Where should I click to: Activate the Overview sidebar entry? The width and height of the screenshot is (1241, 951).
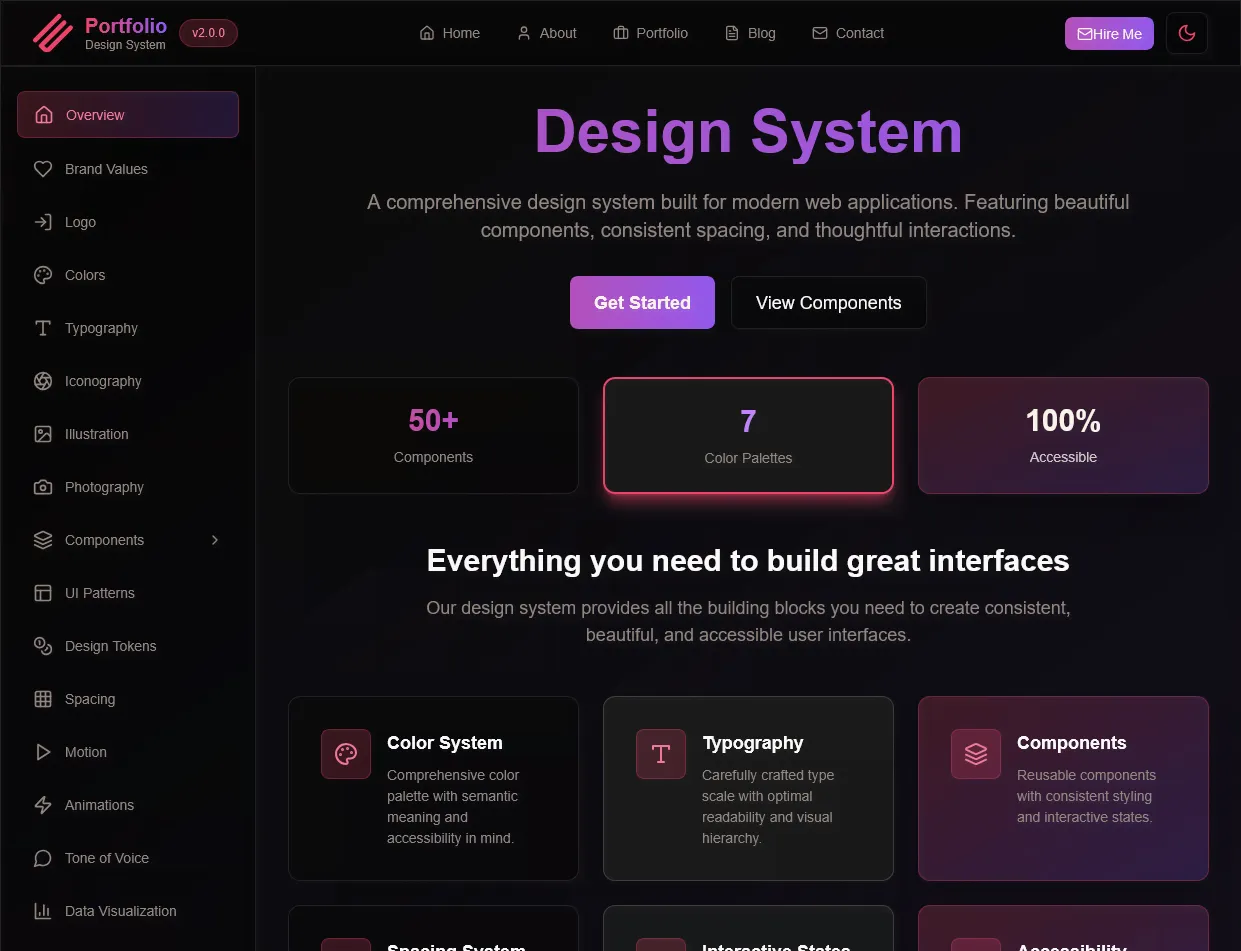coord(127,114)
